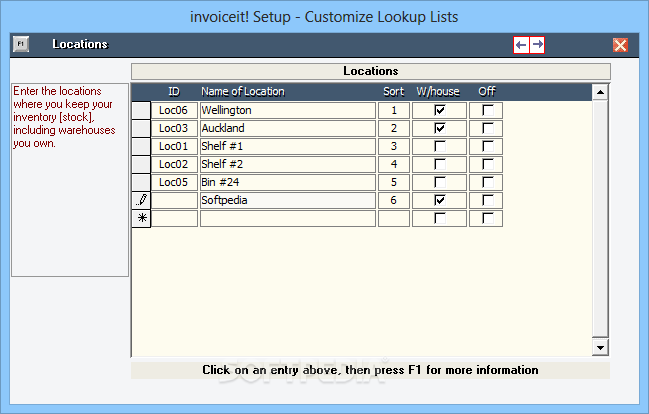Uncheck W/house for Wellington
Viewport: 649px width, 414px height.
440,111
